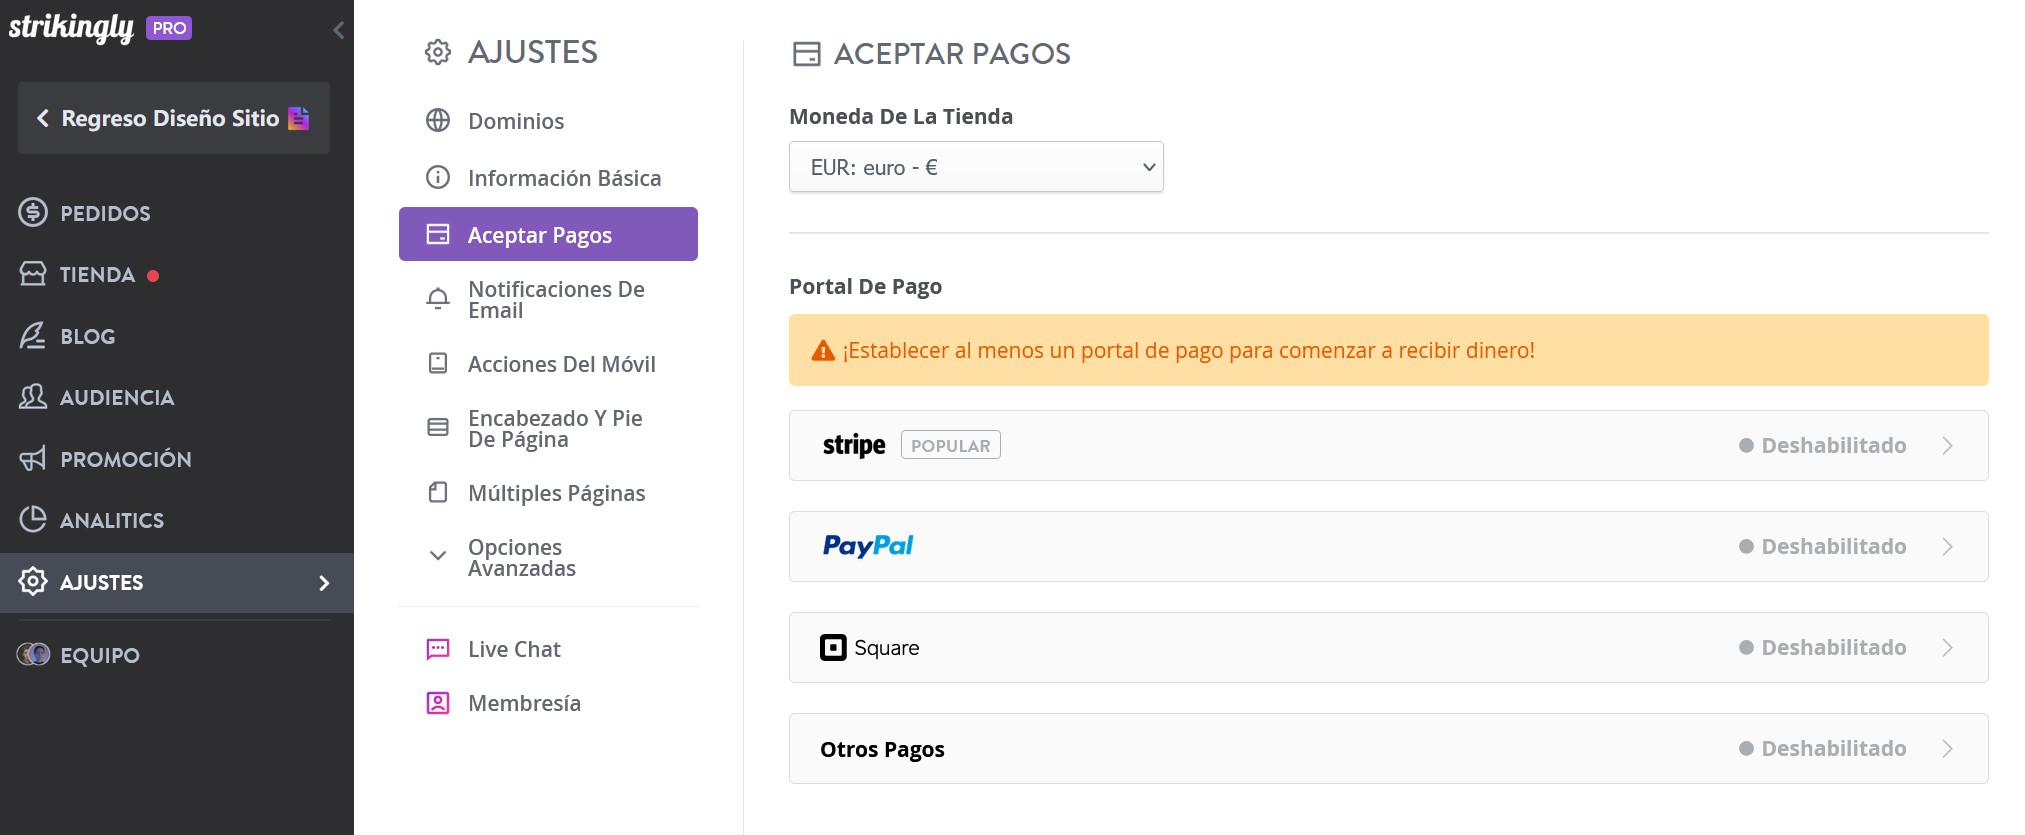Viewport: 2025px width, 835px height.
Task: Open the Tienda store icon
Action: coord(33,274)
